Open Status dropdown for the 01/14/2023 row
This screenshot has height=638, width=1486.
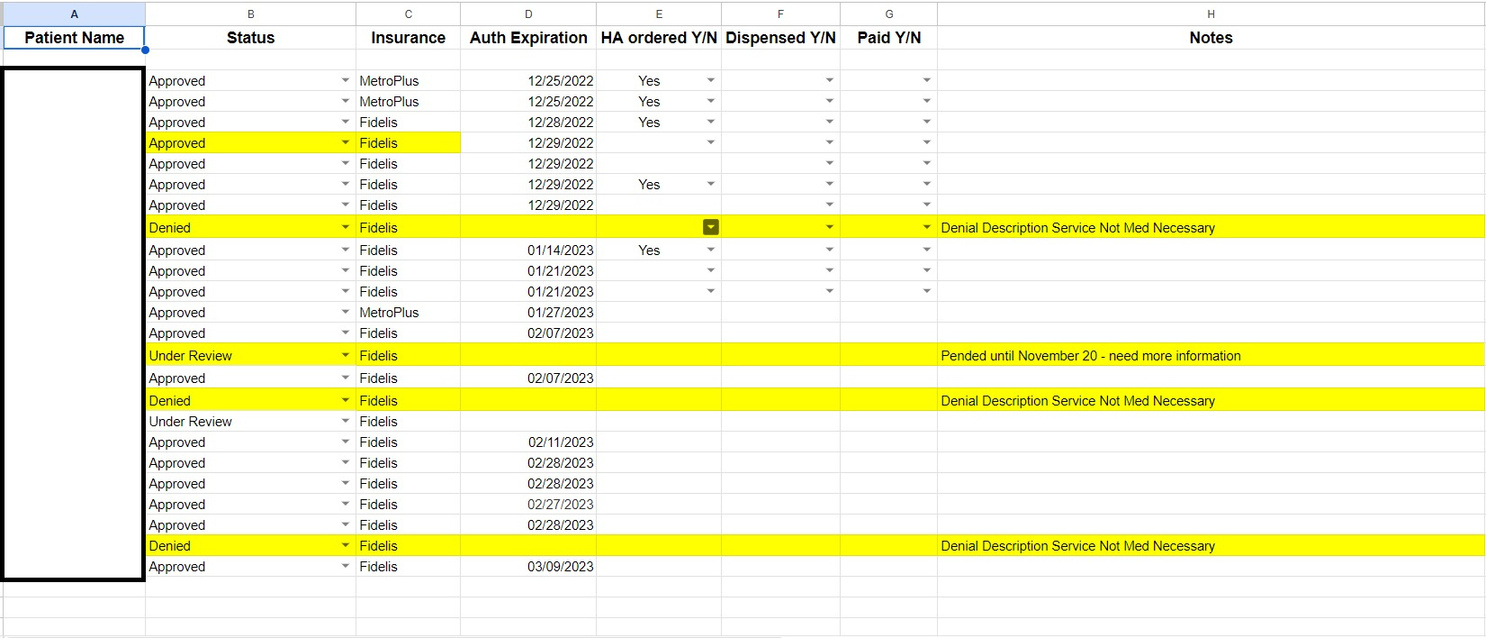pyautogui.click(x=345, y=250)
